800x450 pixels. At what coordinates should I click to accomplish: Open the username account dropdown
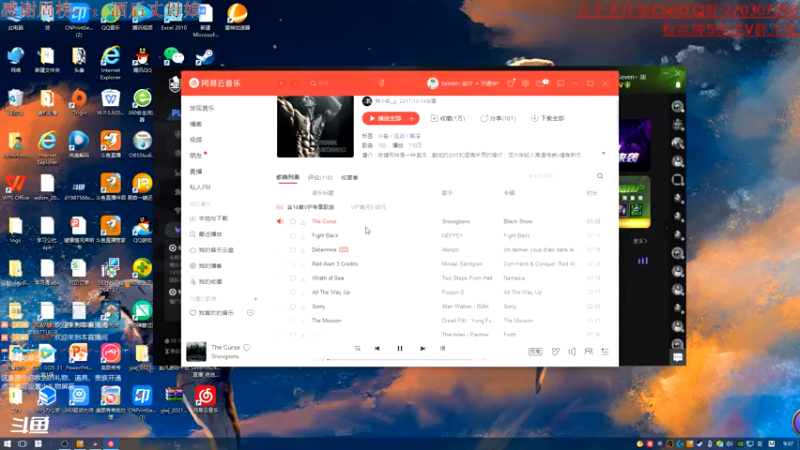click(460, 83)
